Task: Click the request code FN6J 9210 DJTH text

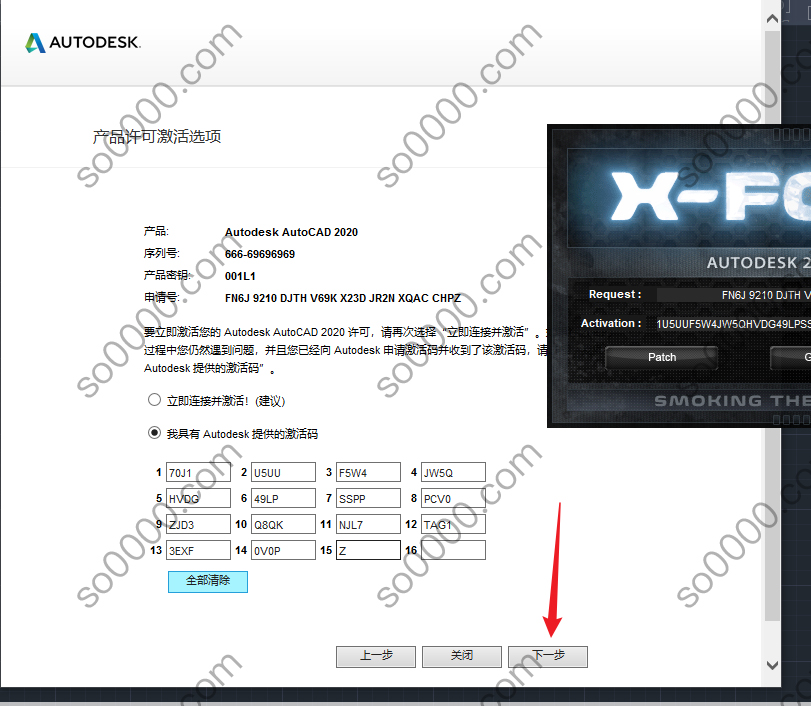Action: (x=343, y=298)
